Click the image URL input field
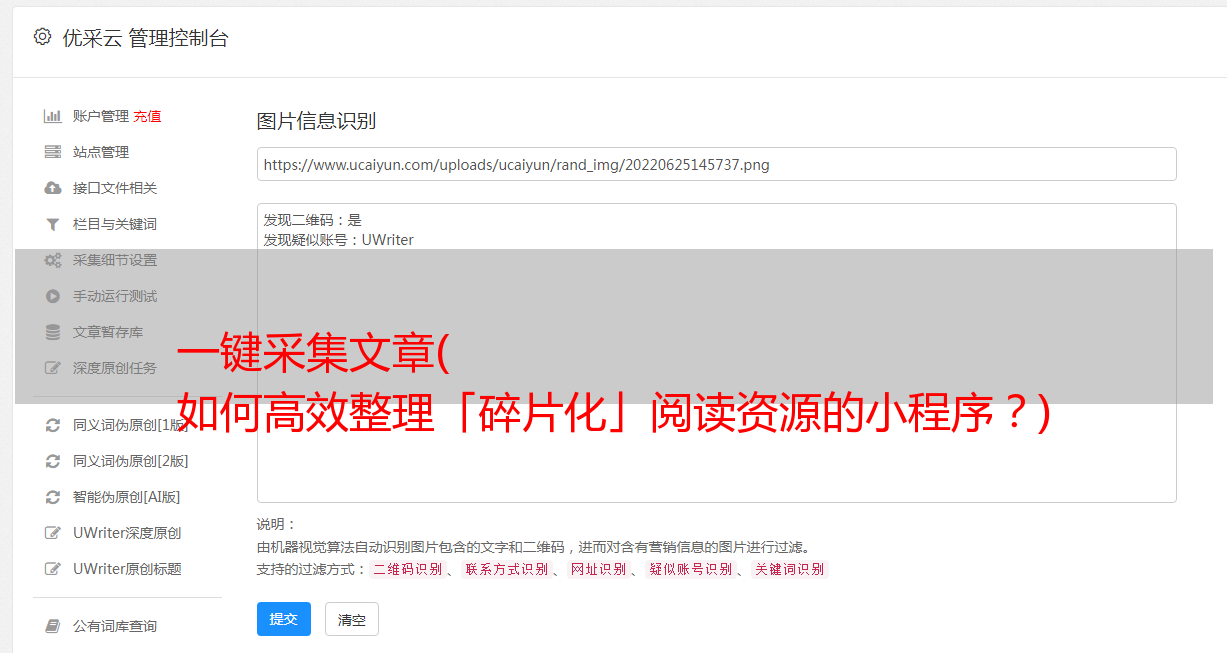The image size is (1227, 653). point(716,164)
